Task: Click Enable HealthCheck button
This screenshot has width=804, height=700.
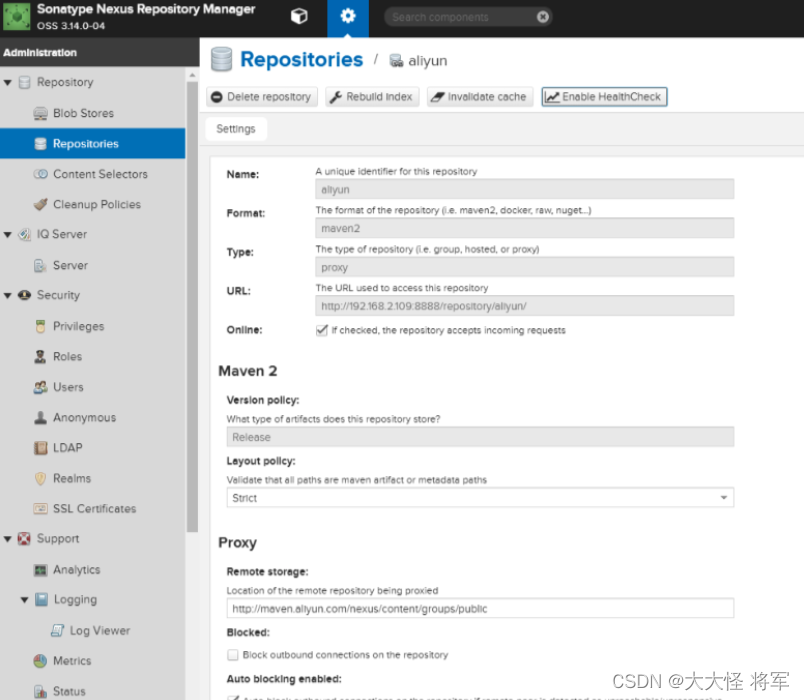Action: 604,97
